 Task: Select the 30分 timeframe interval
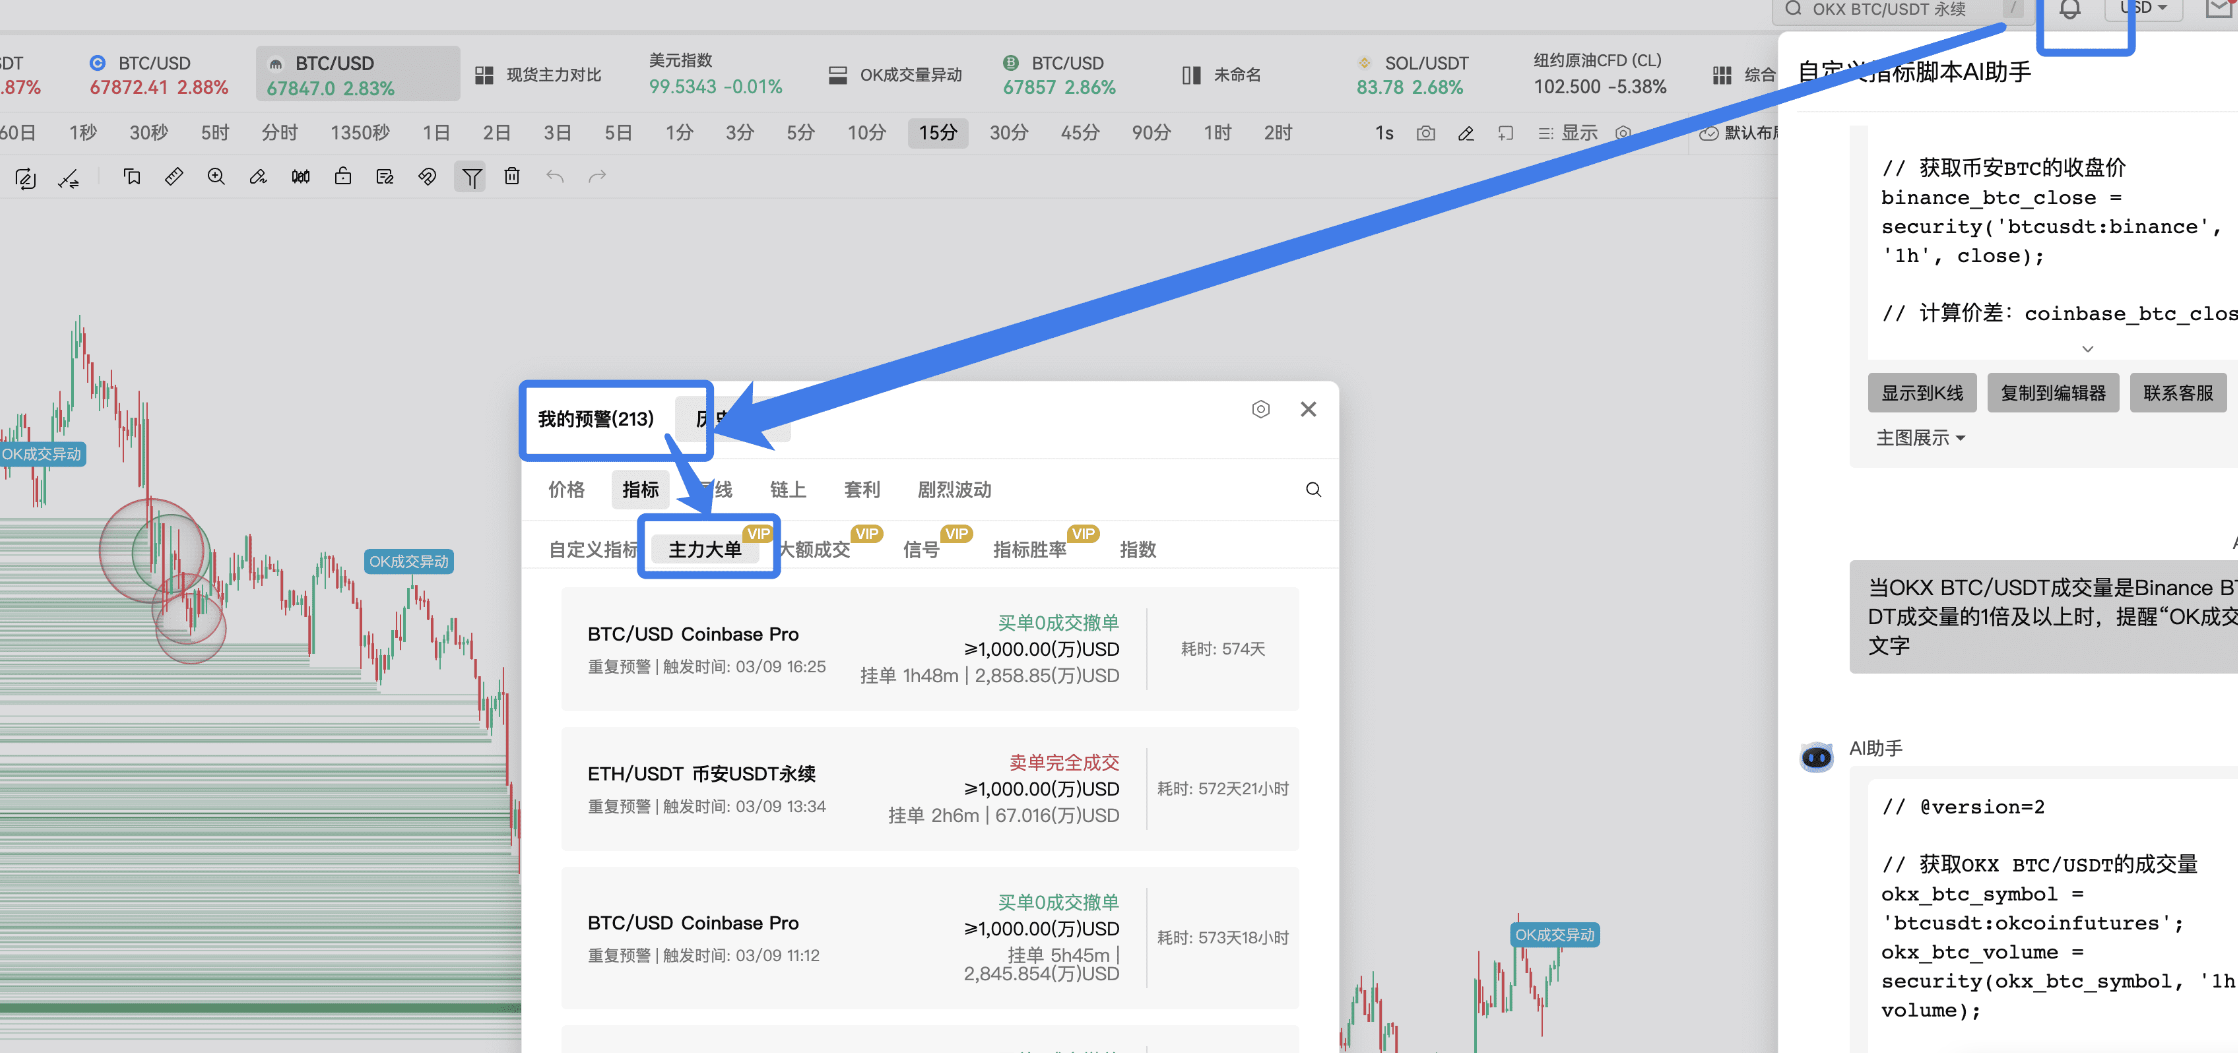pos(1008,133)
